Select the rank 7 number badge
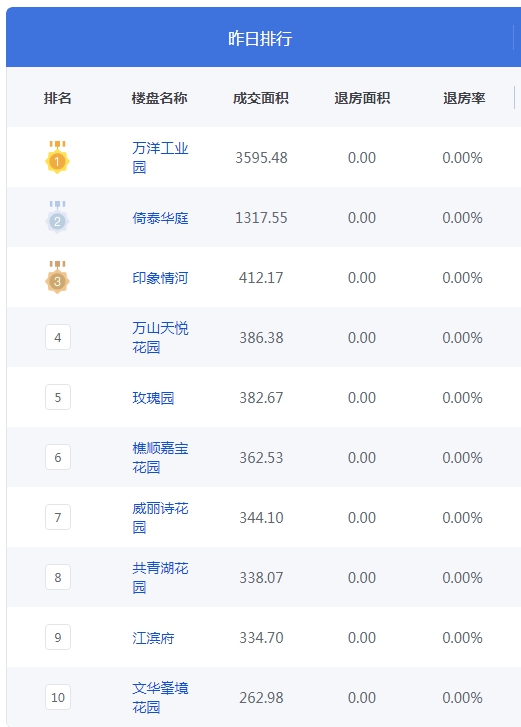Image resolution: width=521 pixels, height=727 pixels. click(x=58, y=517)
